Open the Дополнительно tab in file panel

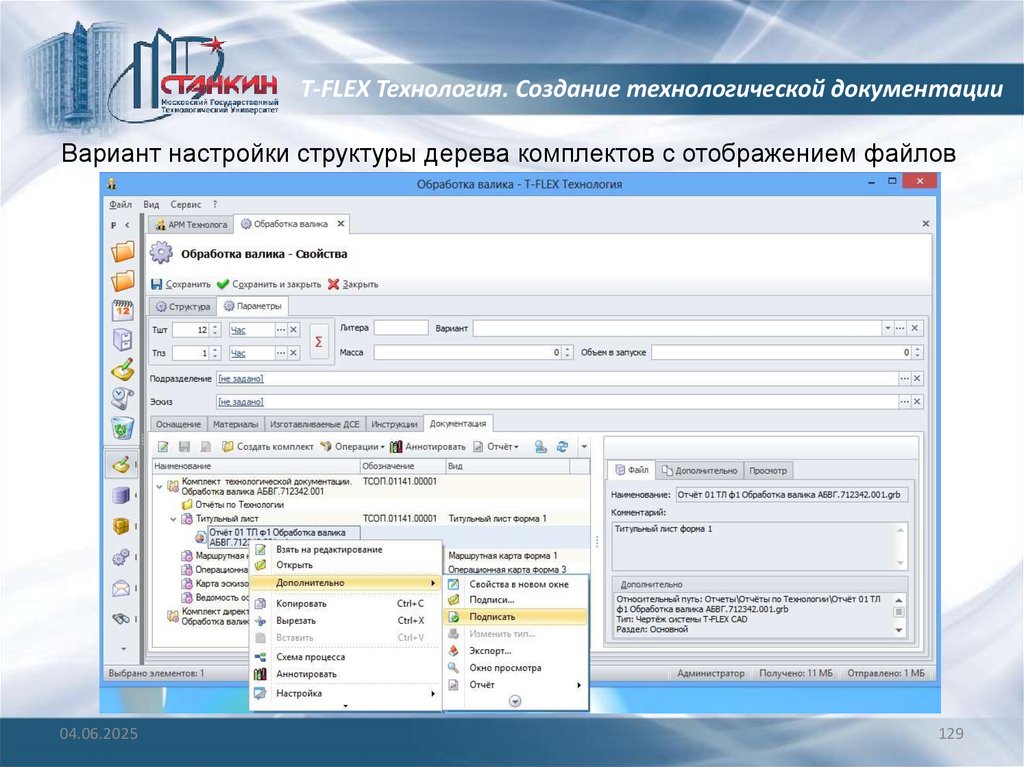(x=699, y=470)
